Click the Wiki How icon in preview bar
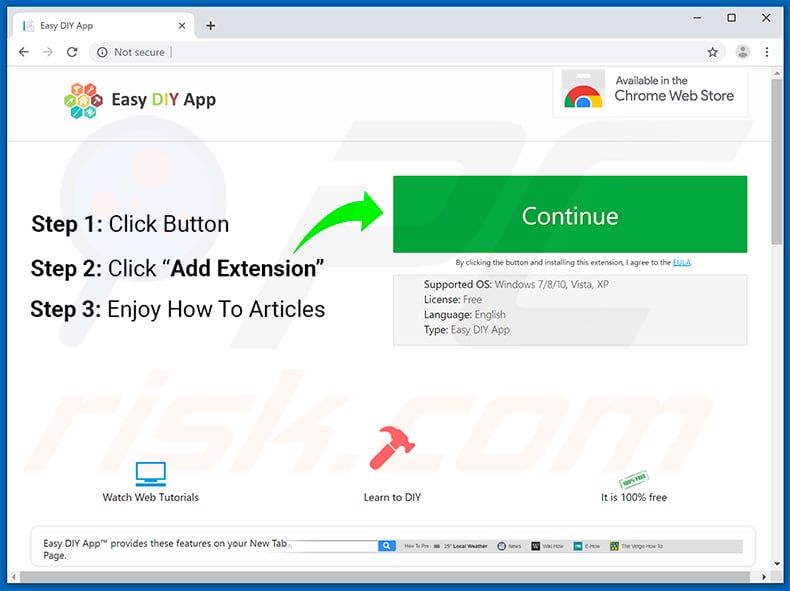Viewport: 790px width, 591px height. [x=536, y=546]
